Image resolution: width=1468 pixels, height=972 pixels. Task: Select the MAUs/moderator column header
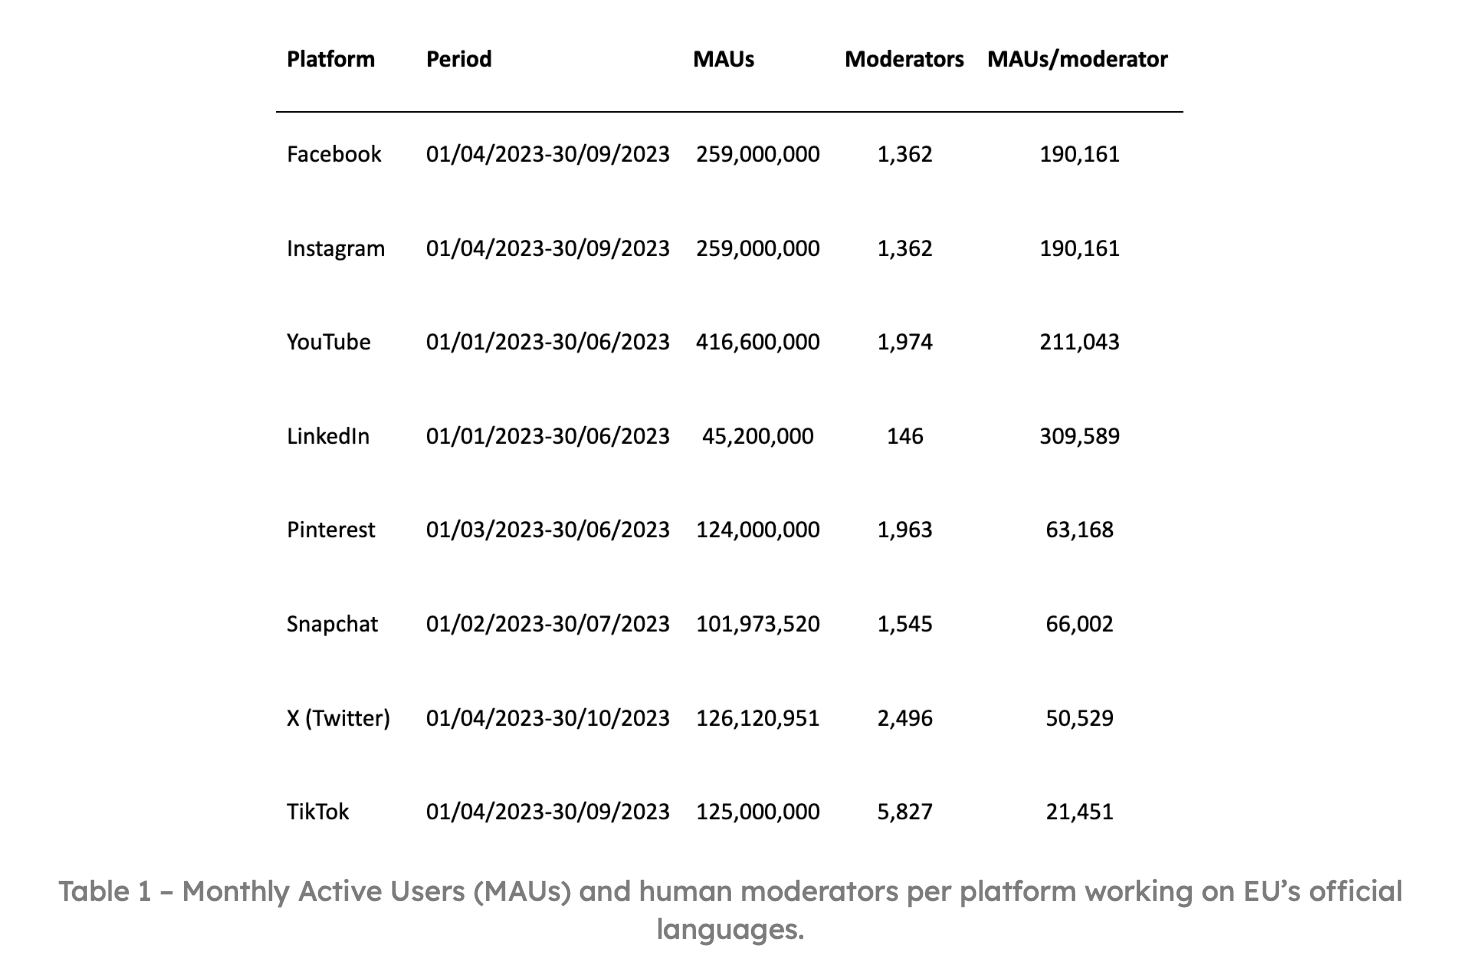(1077, 59)
